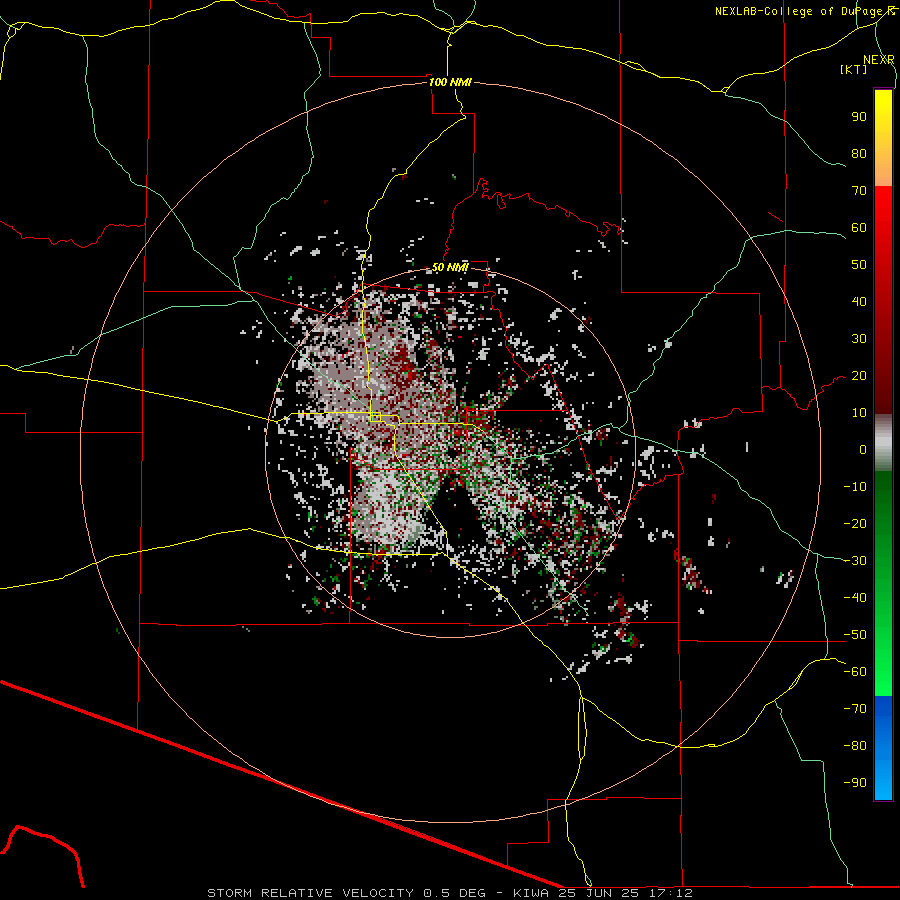Viewport: 900px width, 900px height.
Task: Select the 0 value on velocity scale
Action: coord(863,449)
